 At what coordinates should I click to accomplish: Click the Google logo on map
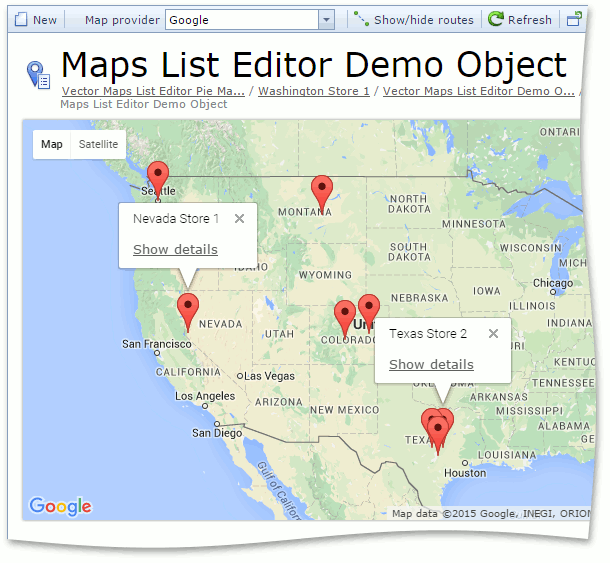pos(60,506)
